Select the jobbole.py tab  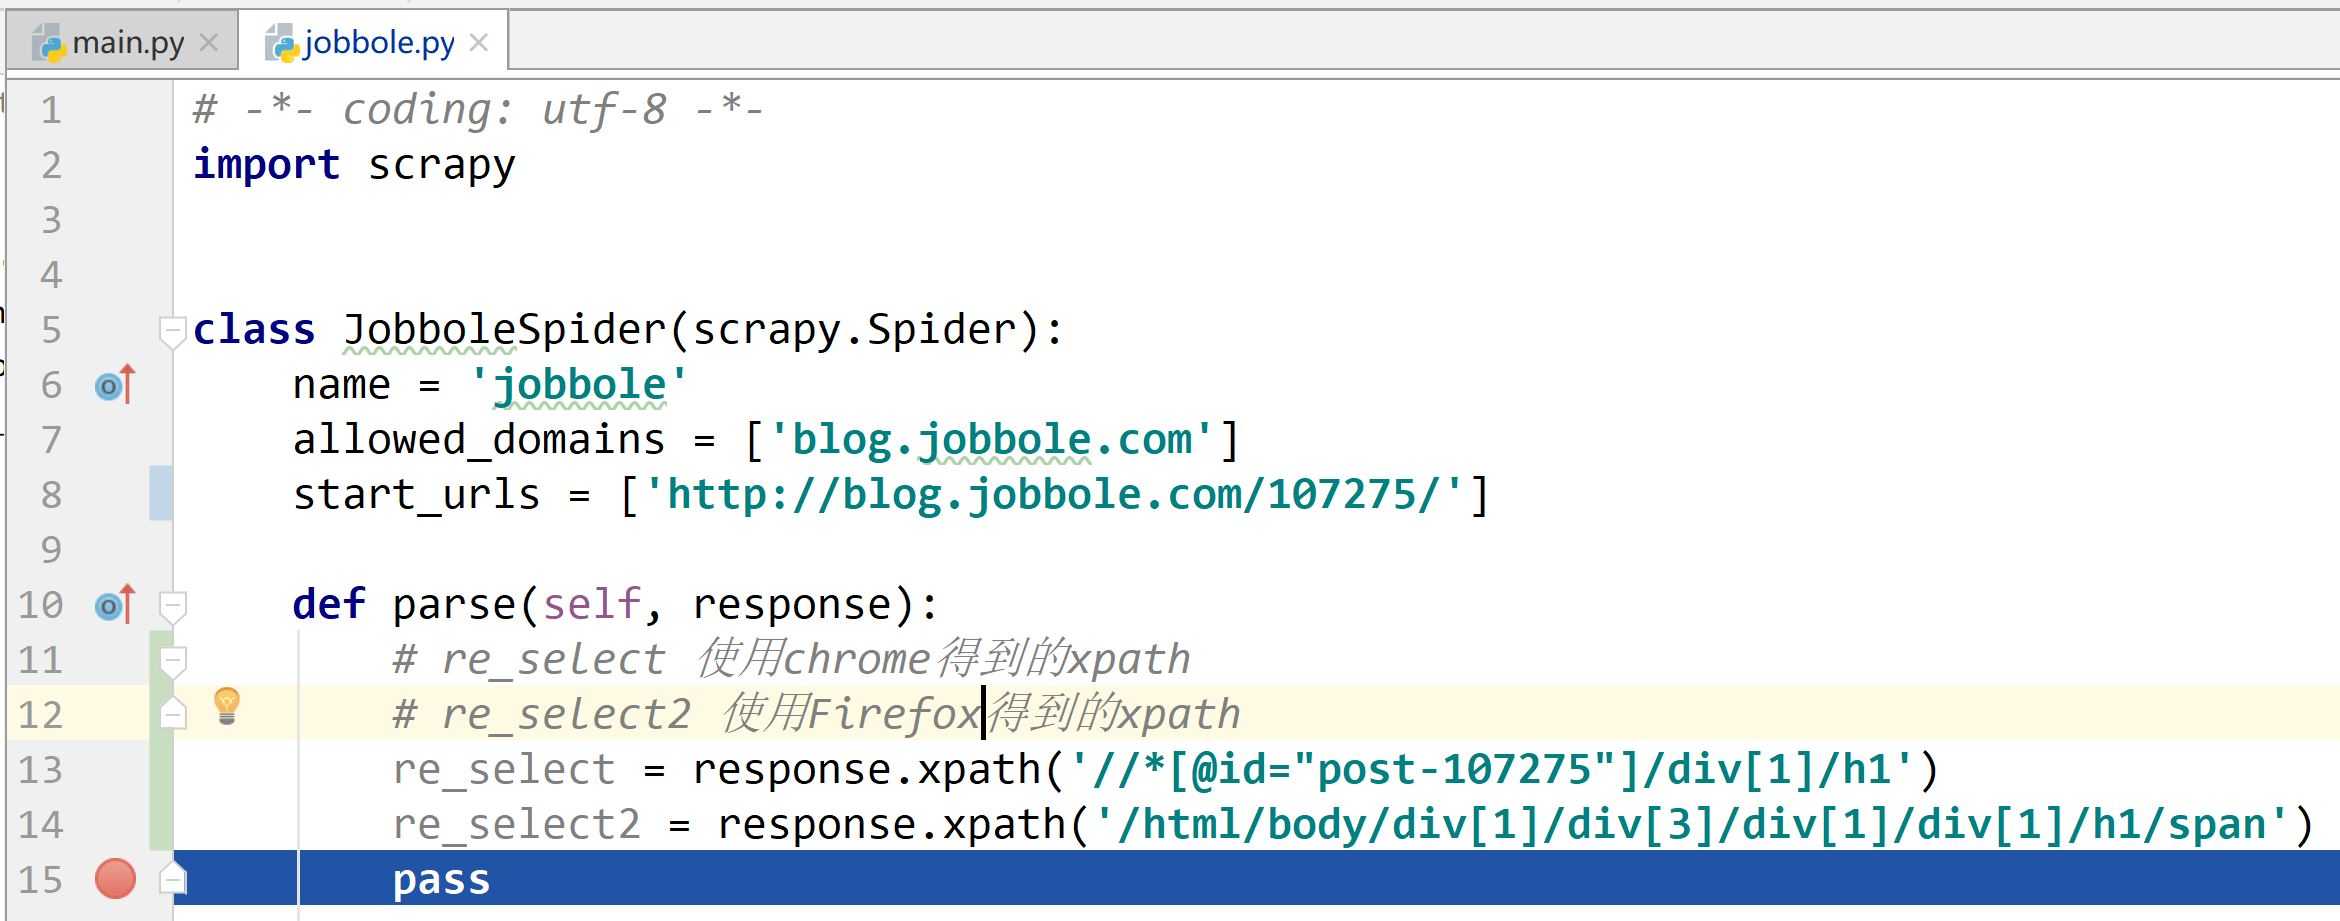pyautogui.click(x=373, y=42)
